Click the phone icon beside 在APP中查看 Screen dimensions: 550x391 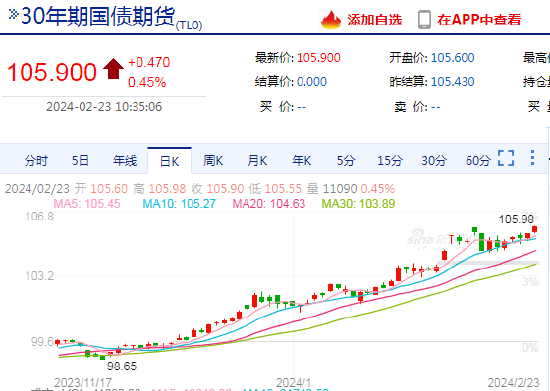[x=424, y=20]
